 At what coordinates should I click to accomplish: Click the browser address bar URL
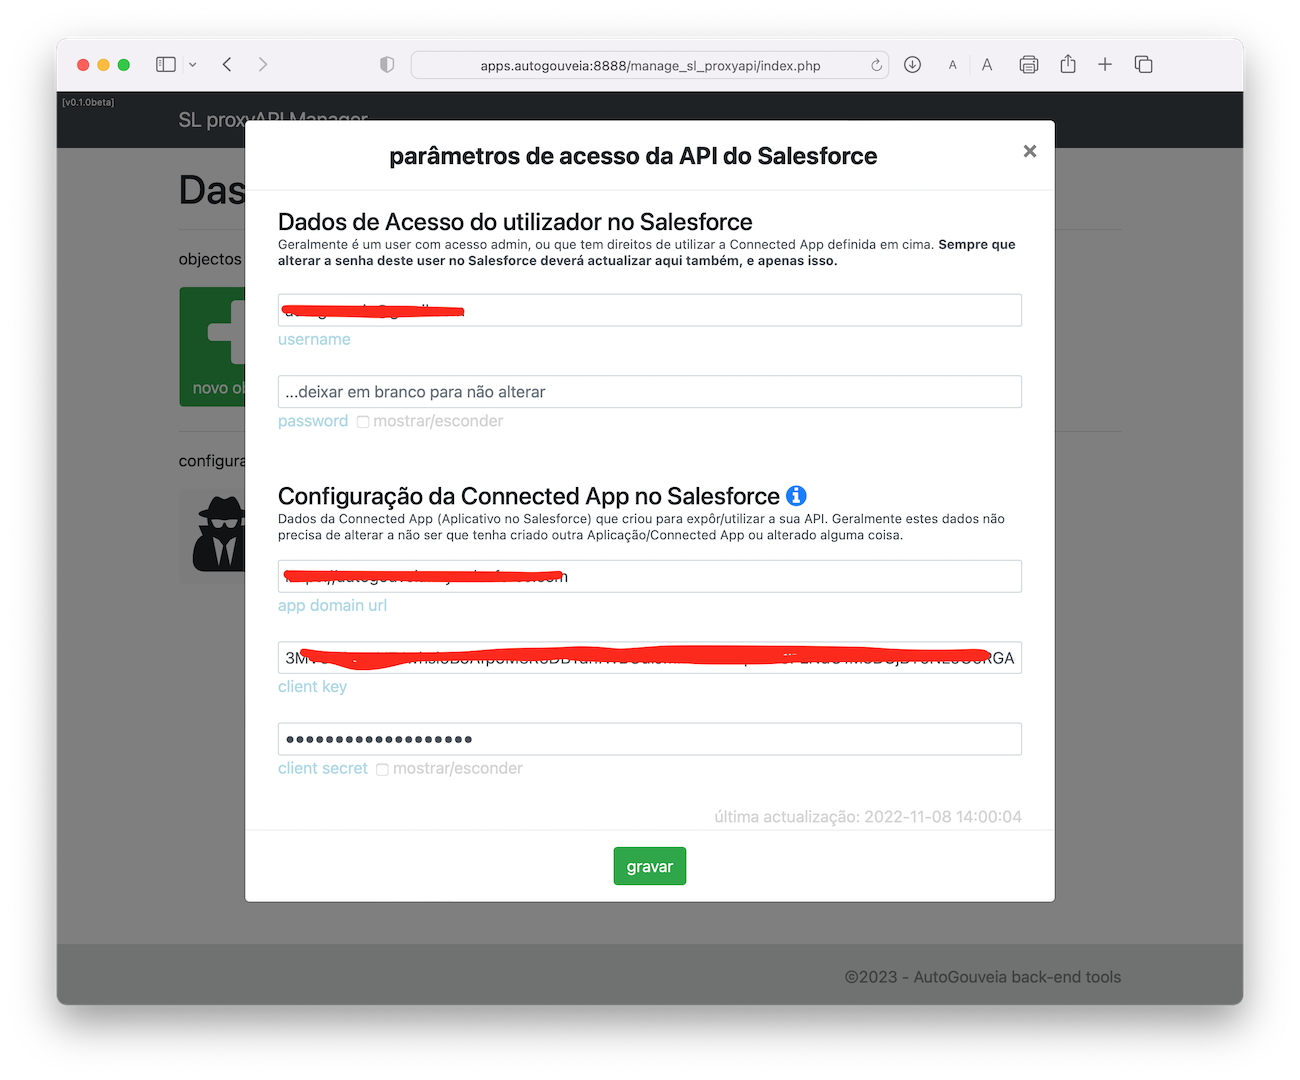(650, 66)
